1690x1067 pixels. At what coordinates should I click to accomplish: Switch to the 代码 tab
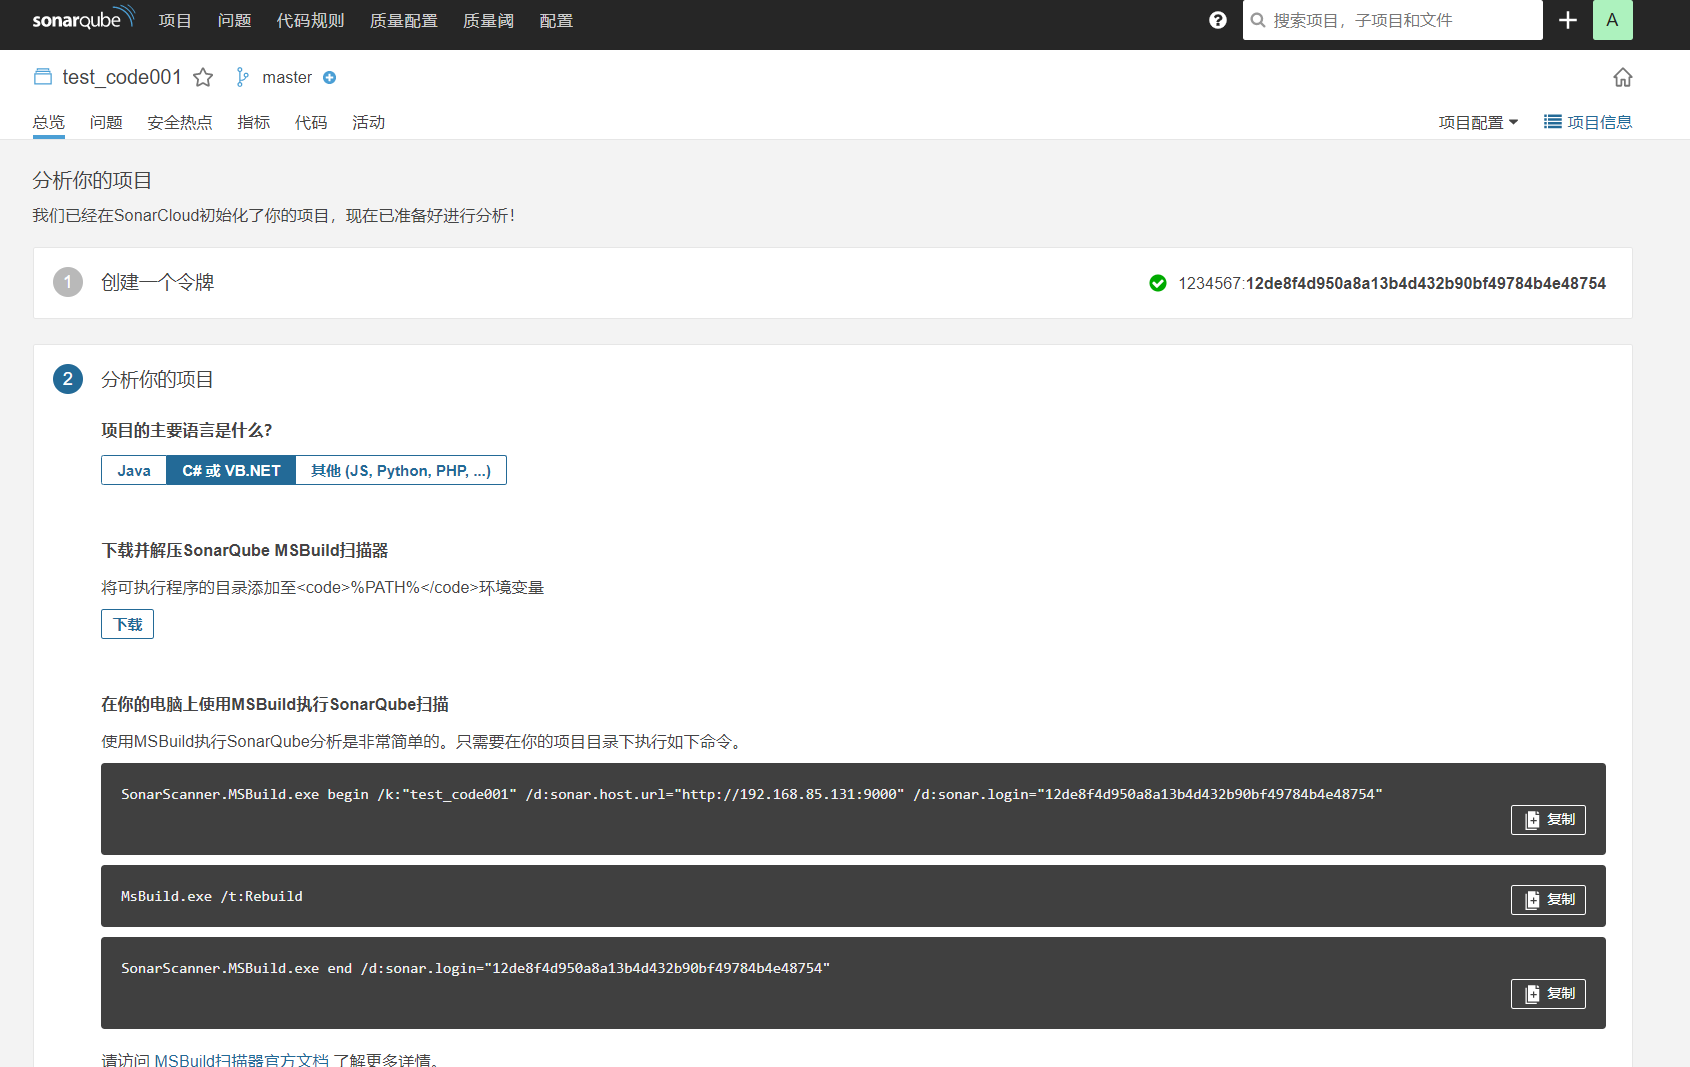pos(311,122)
